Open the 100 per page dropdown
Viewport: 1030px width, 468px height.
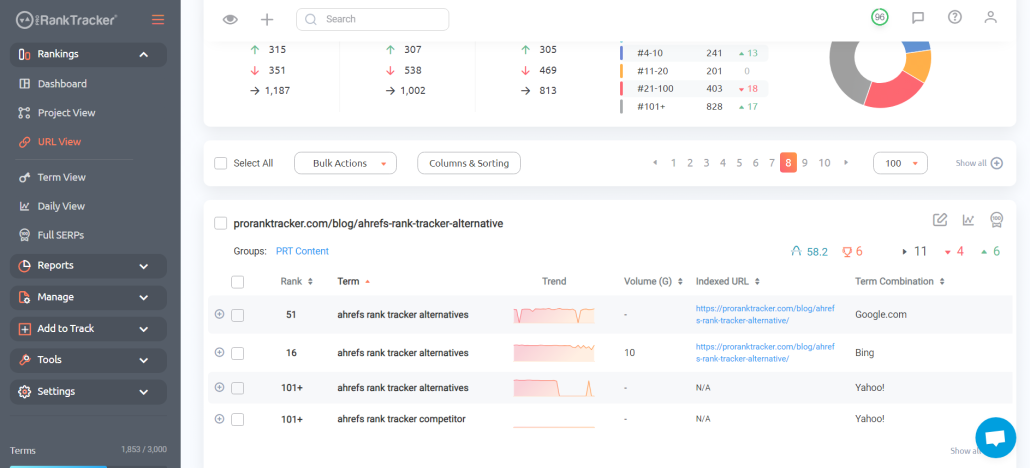pyautogui.click(x=900, y=163)
